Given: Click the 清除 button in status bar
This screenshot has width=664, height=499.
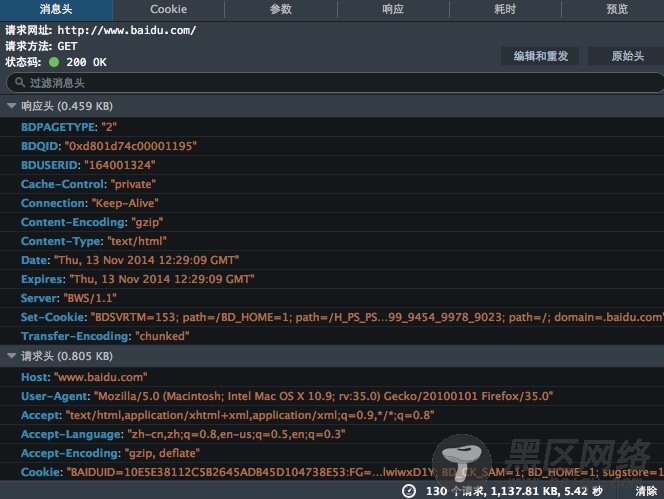Looking at the screenshot, I should 646,491.
